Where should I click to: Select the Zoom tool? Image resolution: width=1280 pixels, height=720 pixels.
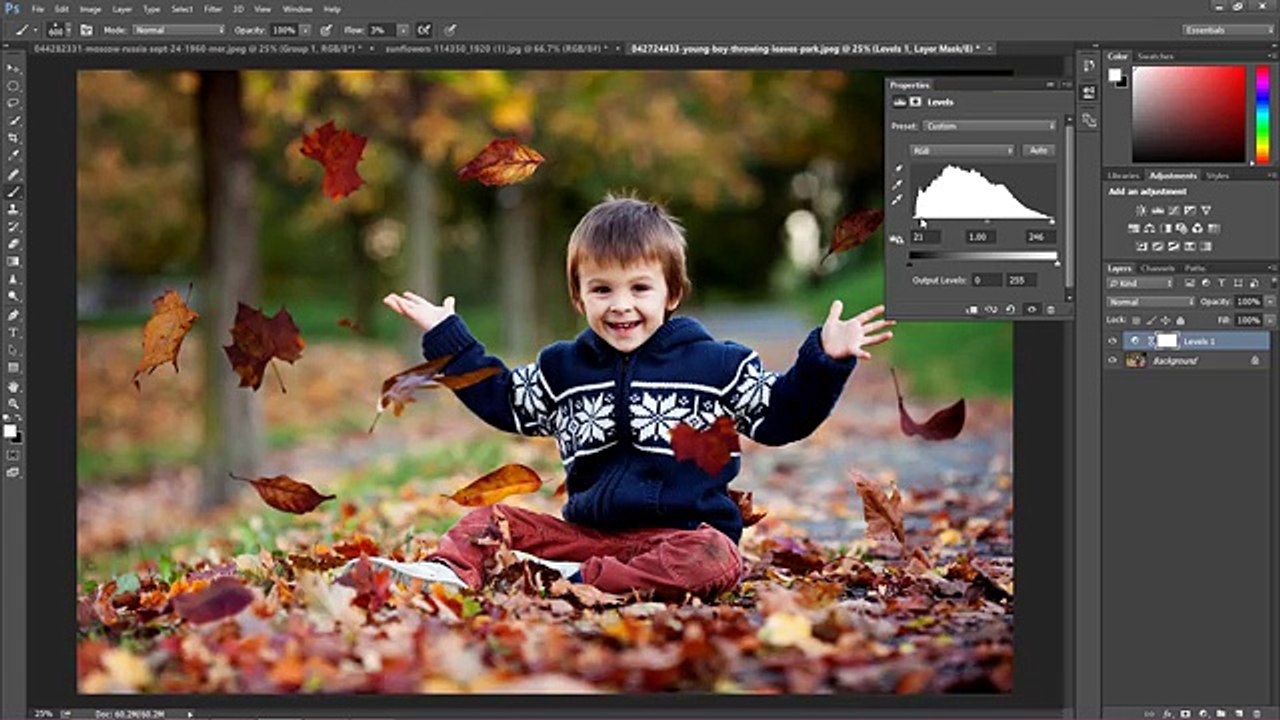click(x=14, y=404)
